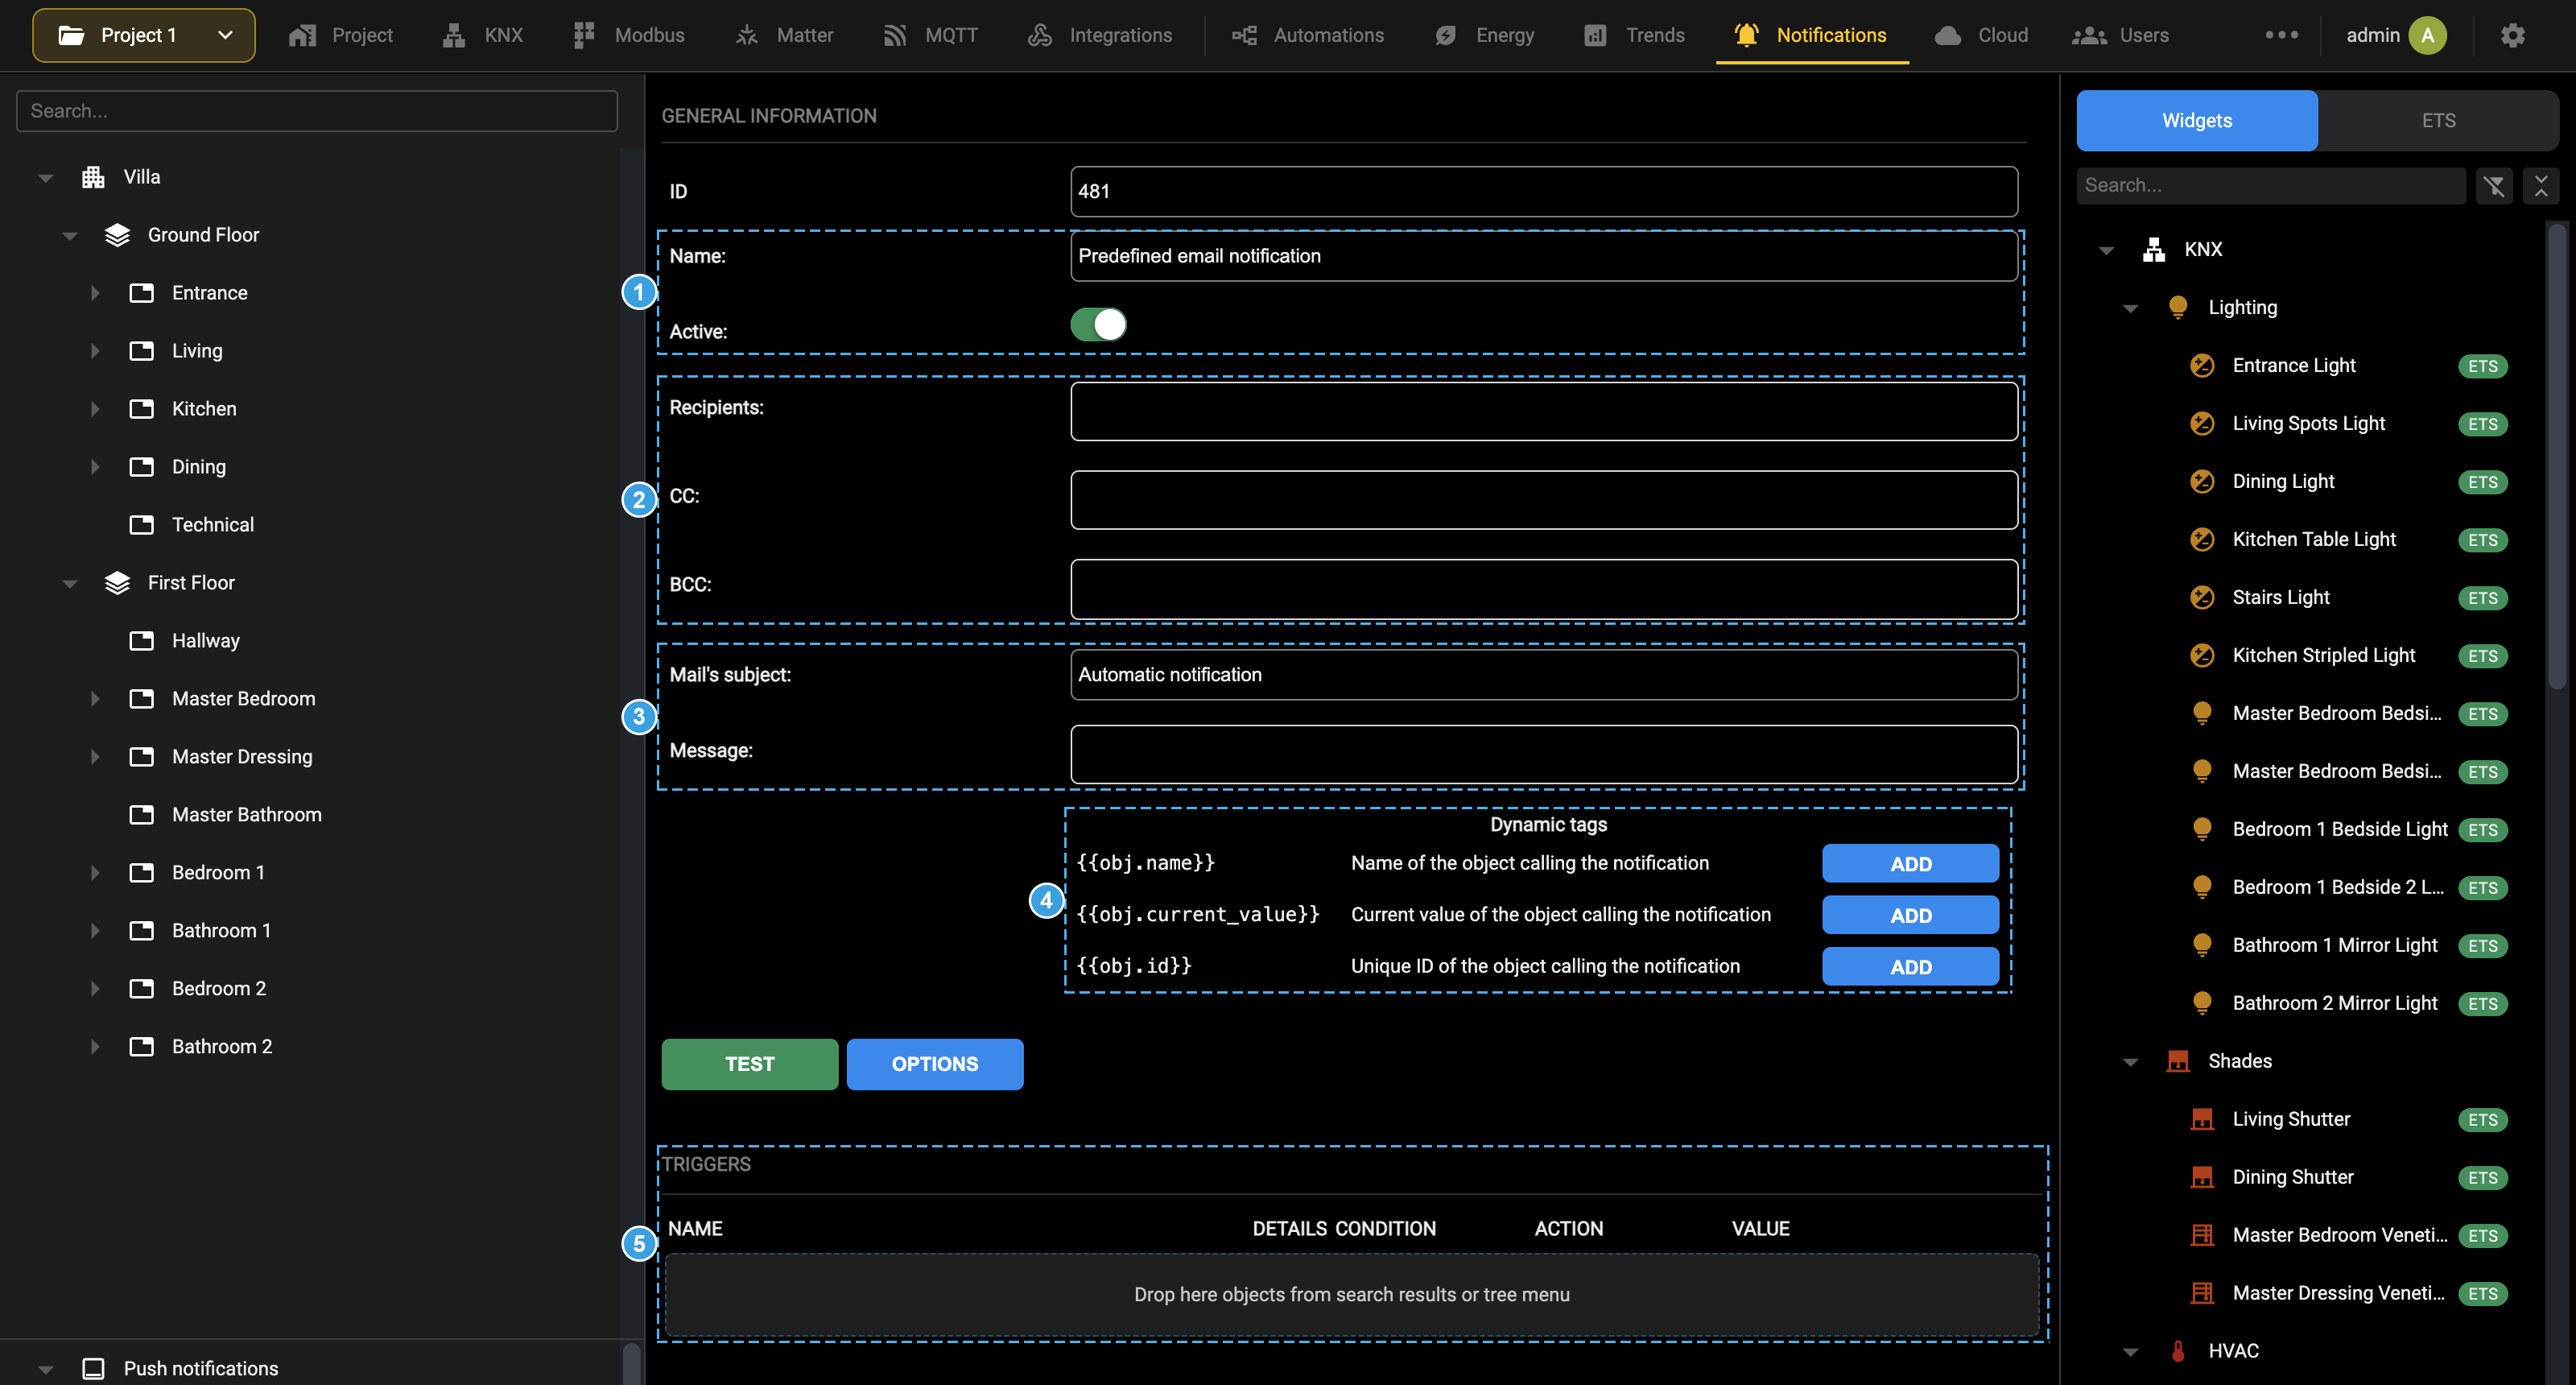
Task: Click the Message input field
Action: point(1544,754)
